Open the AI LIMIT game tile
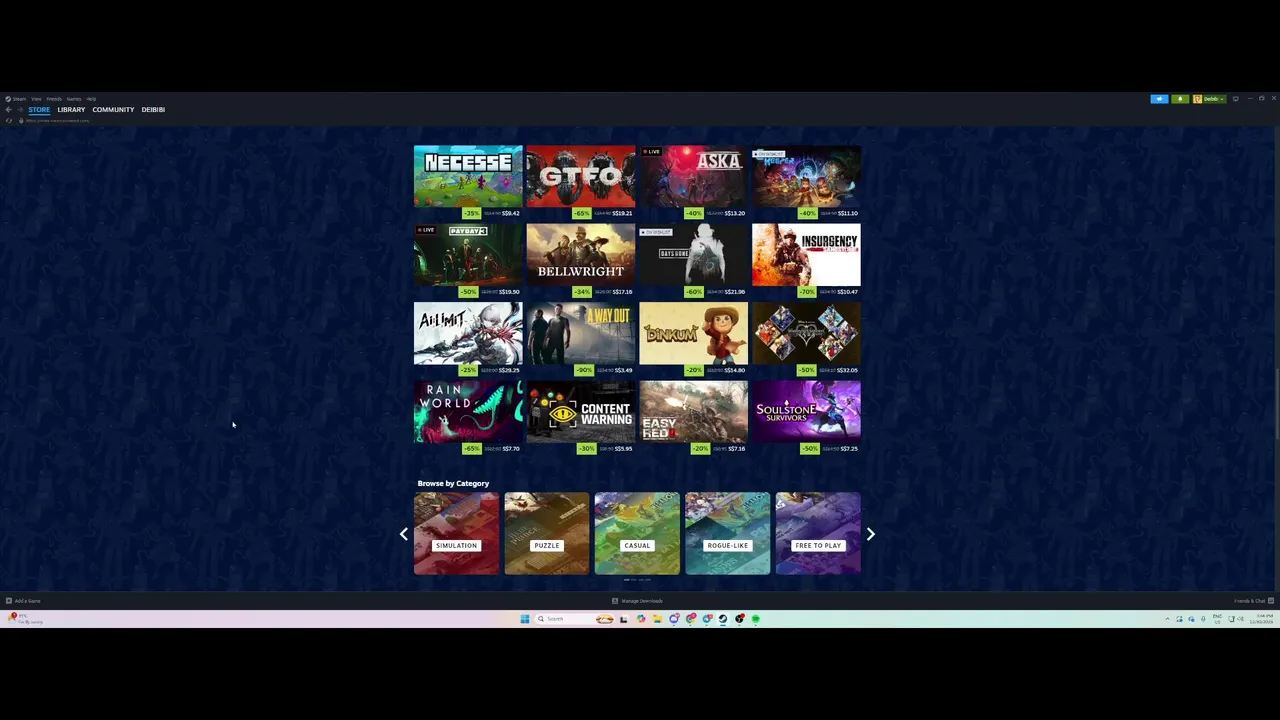Screen dimensions: 1280x720 pyautogui.click(x=468, y=333)
